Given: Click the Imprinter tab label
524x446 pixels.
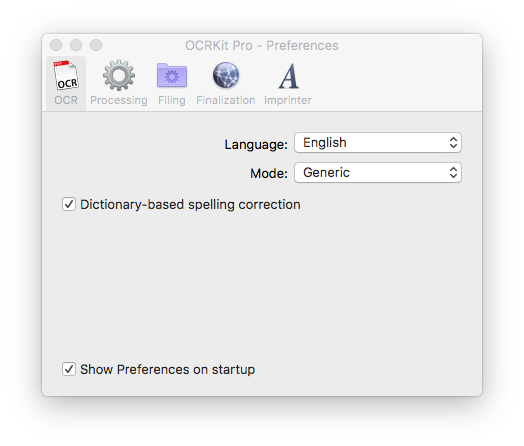Looking at the screenshot, I should (288, 100).
